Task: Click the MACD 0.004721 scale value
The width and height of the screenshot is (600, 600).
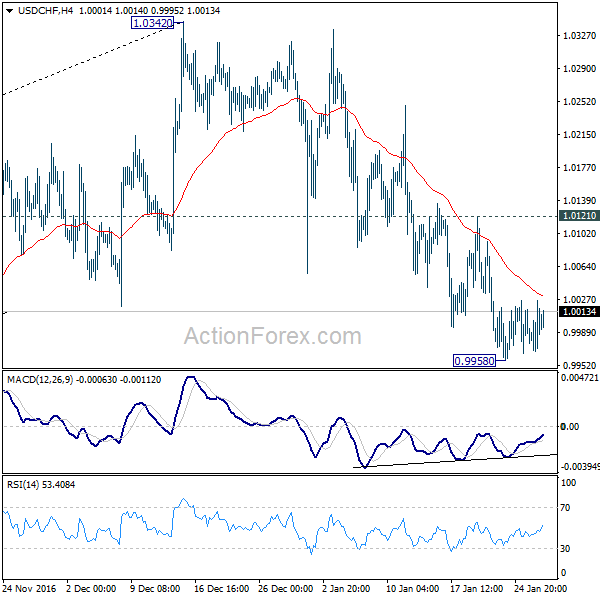Action: point(579,378)
